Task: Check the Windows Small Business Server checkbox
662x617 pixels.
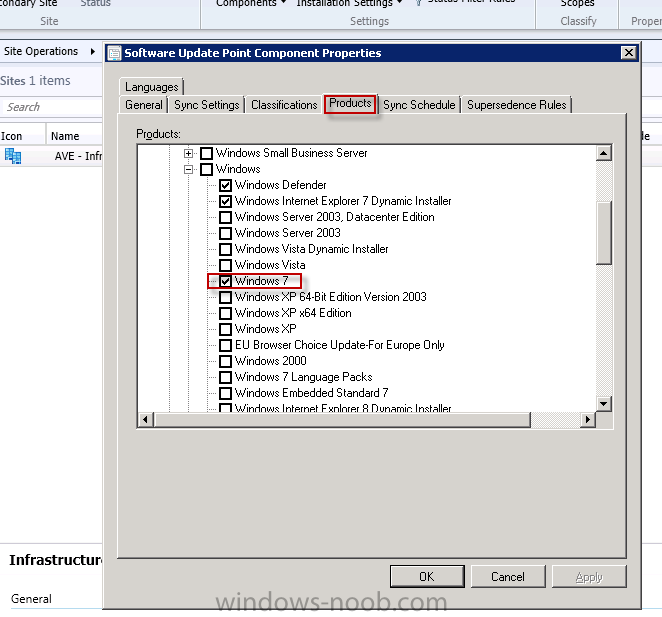Action: pos(206,153)
